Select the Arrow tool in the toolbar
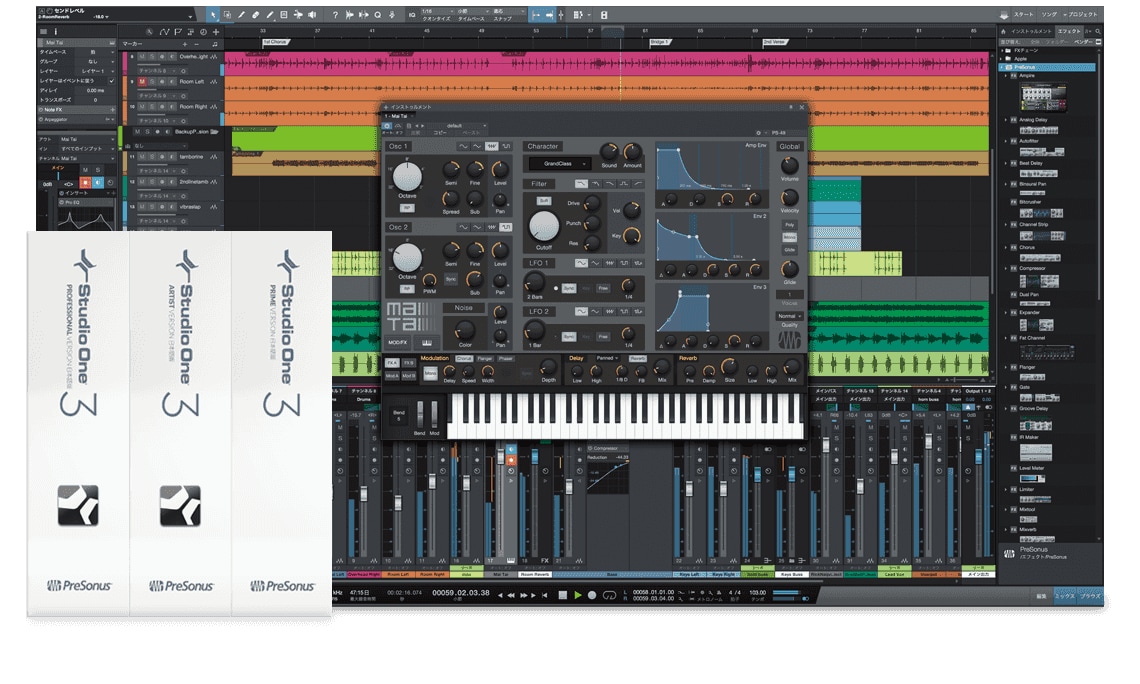Viewport: 1140px width, 684px height. point(213,15)
